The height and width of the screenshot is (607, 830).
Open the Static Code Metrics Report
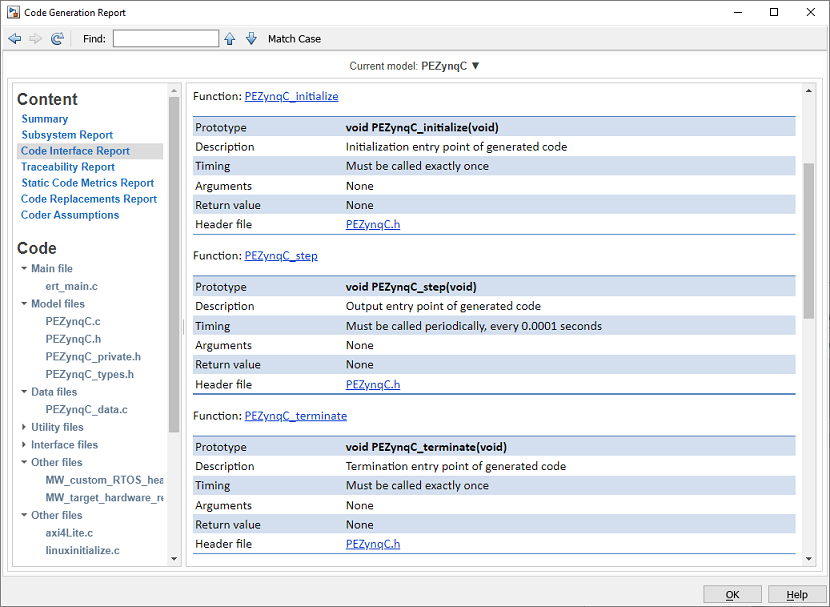pyautogui.click(x=88, y=183)
